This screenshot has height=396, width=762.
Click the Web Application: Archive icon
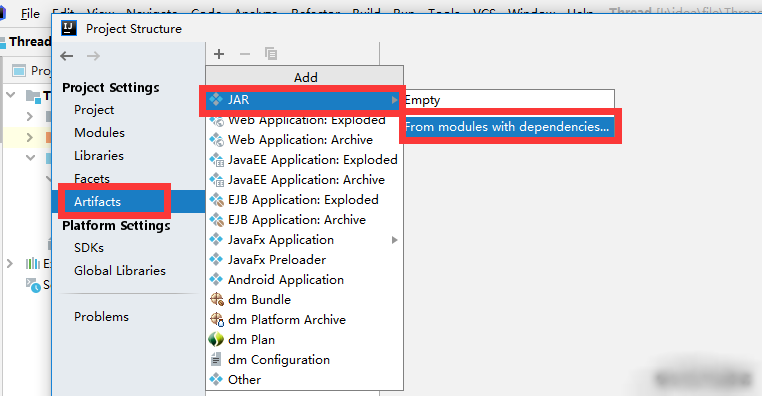tap(216, 140)
